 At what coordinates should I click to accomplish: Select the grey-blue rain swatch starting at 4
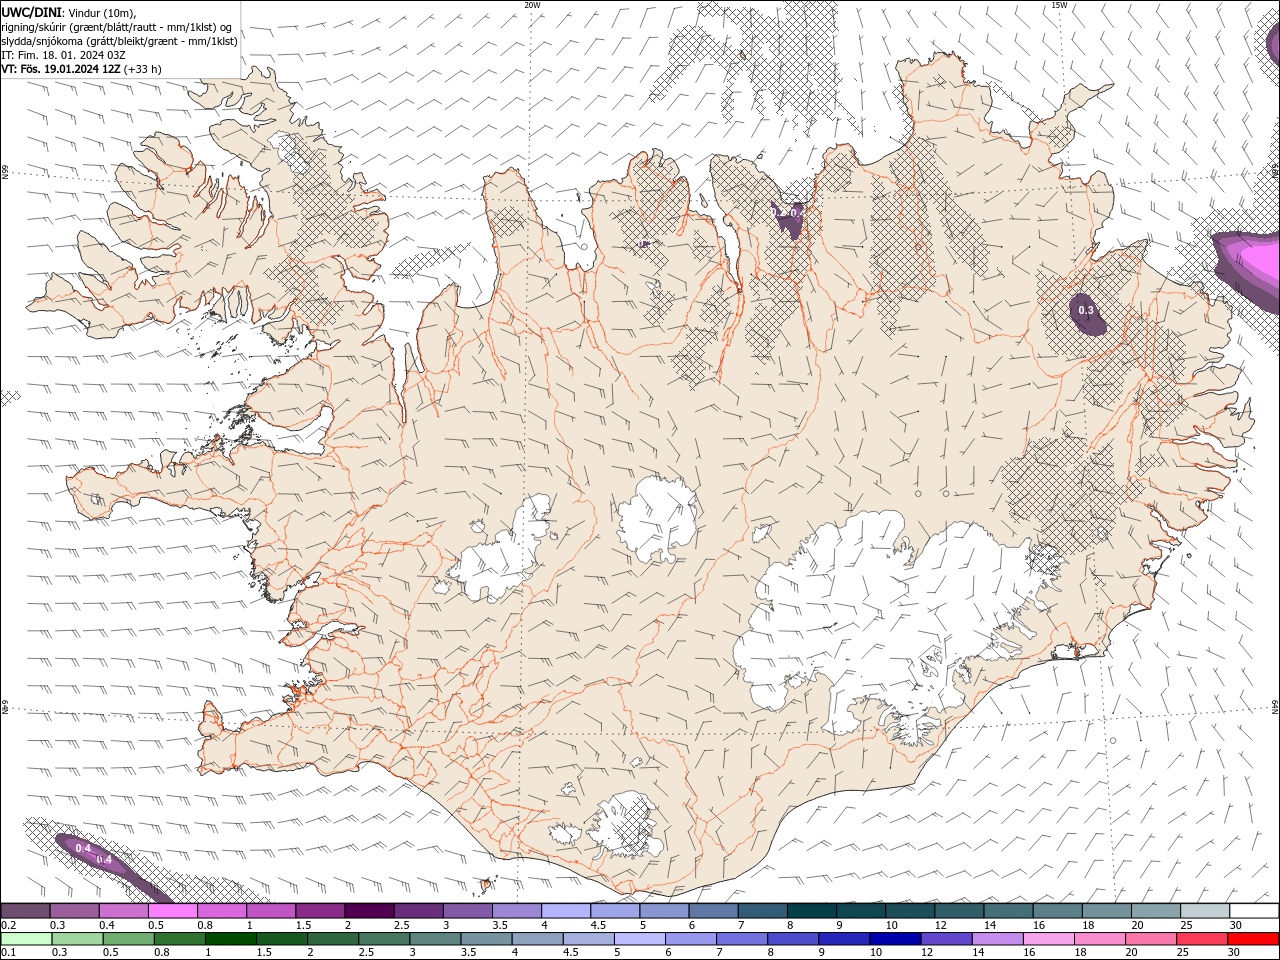(x=538, y=939)
